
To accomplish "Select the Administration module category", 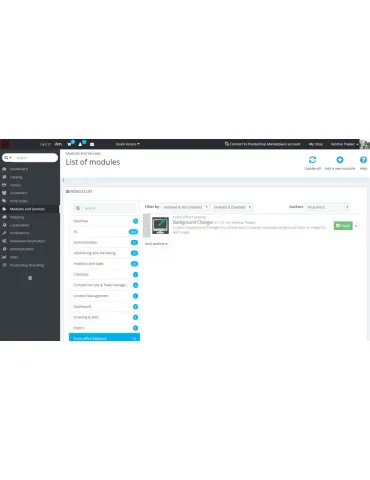I will pos(104,242).
